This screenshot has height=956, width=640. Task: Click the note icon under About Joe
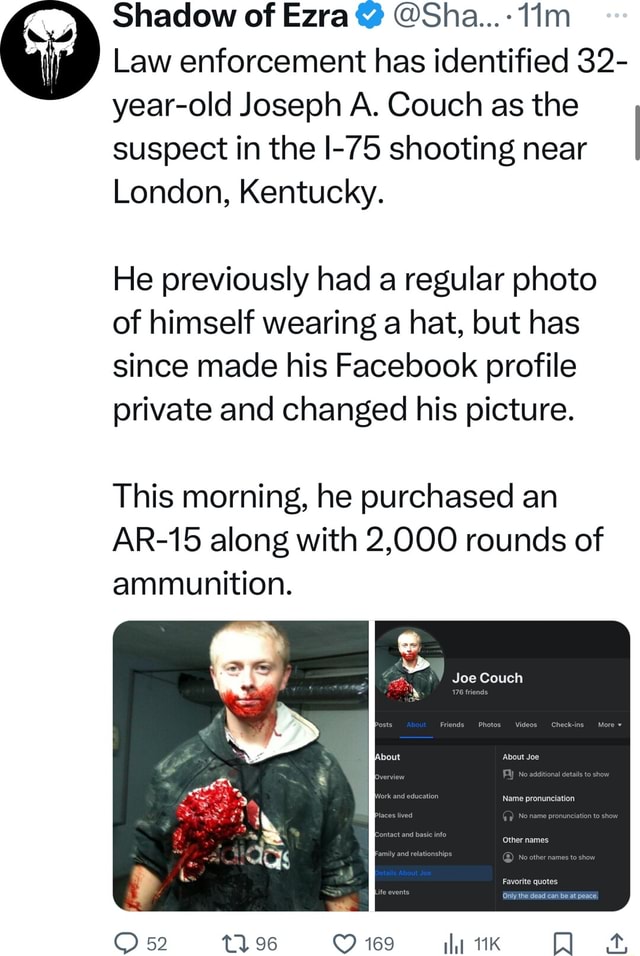click(507, 774)
